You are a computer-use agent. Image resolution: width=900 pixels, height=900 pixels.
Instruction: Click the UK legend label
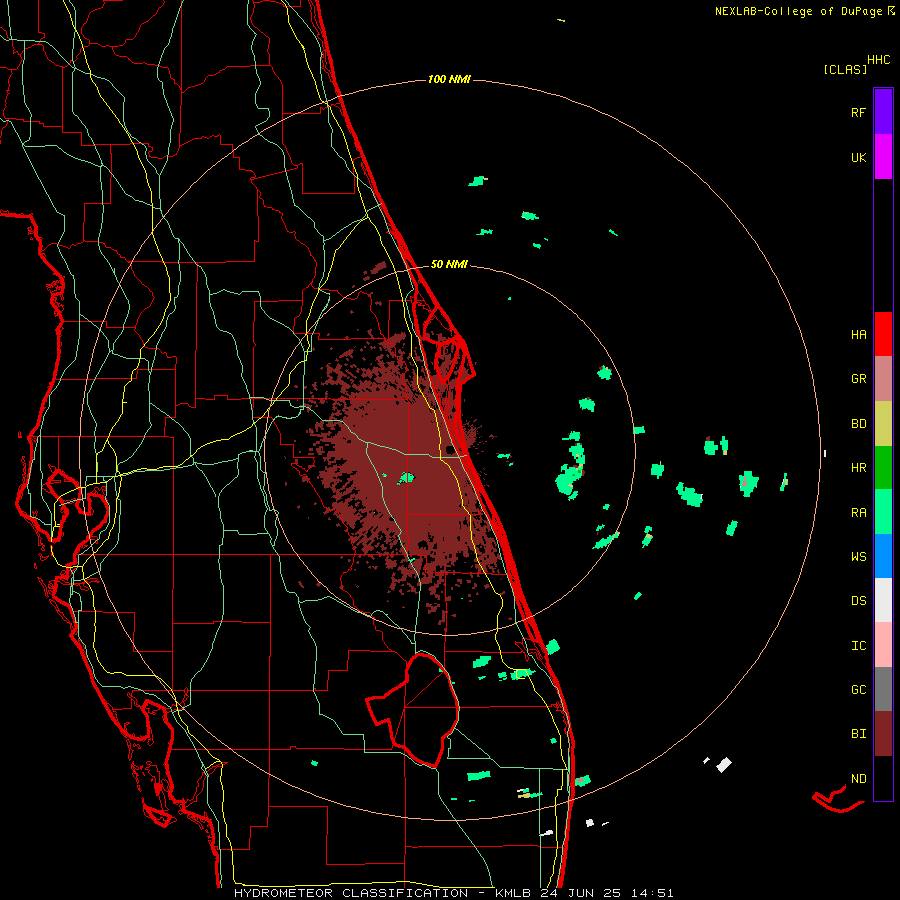point(858,158)
